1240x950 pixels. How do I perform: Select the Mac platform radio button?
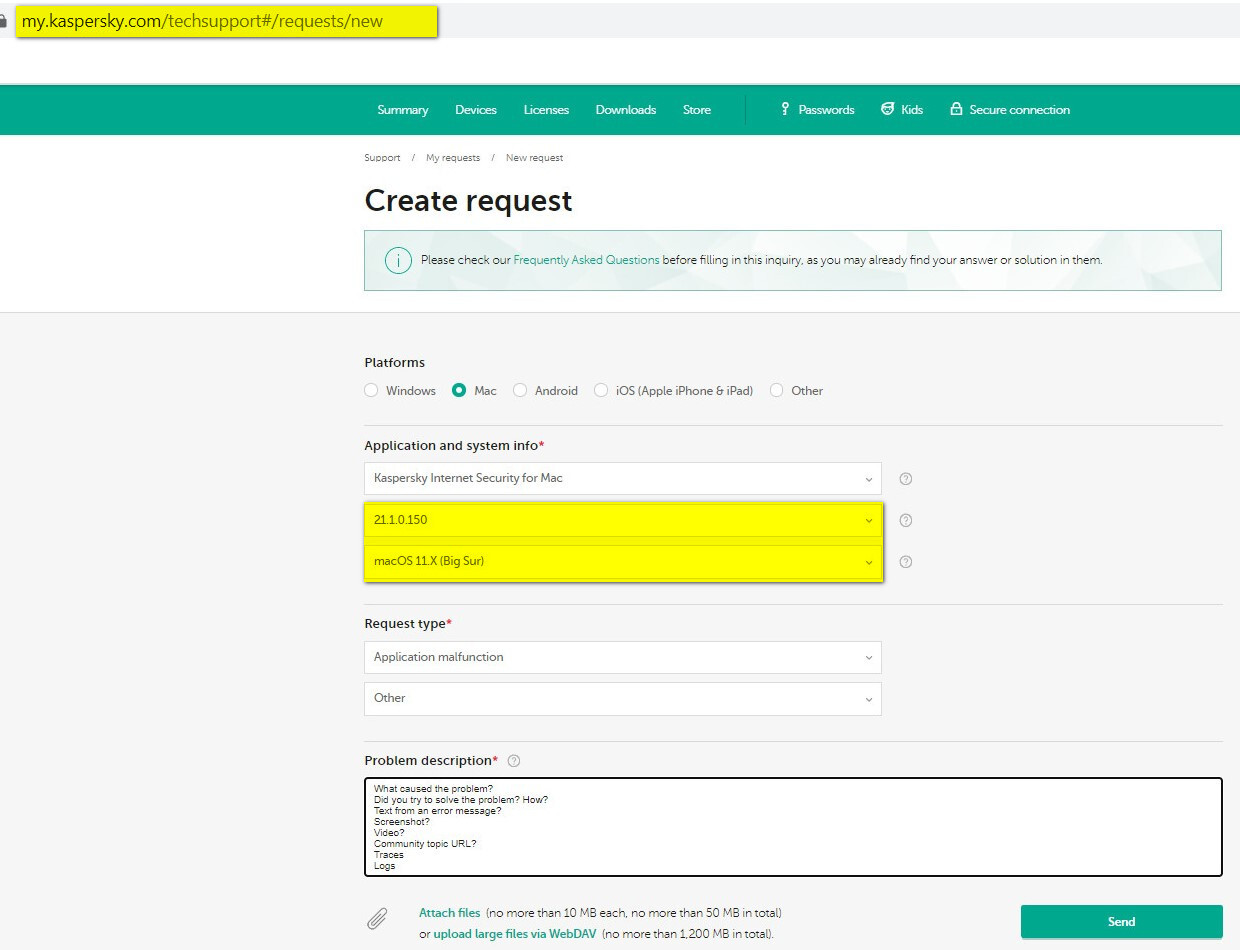coord(459,391)
